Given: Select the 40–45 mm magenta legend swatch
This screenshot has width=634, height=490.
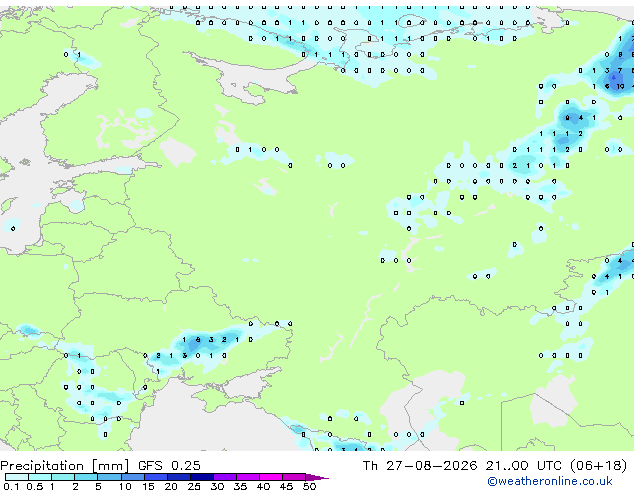Looking at the screenshot, I should [x=271, y=477].
